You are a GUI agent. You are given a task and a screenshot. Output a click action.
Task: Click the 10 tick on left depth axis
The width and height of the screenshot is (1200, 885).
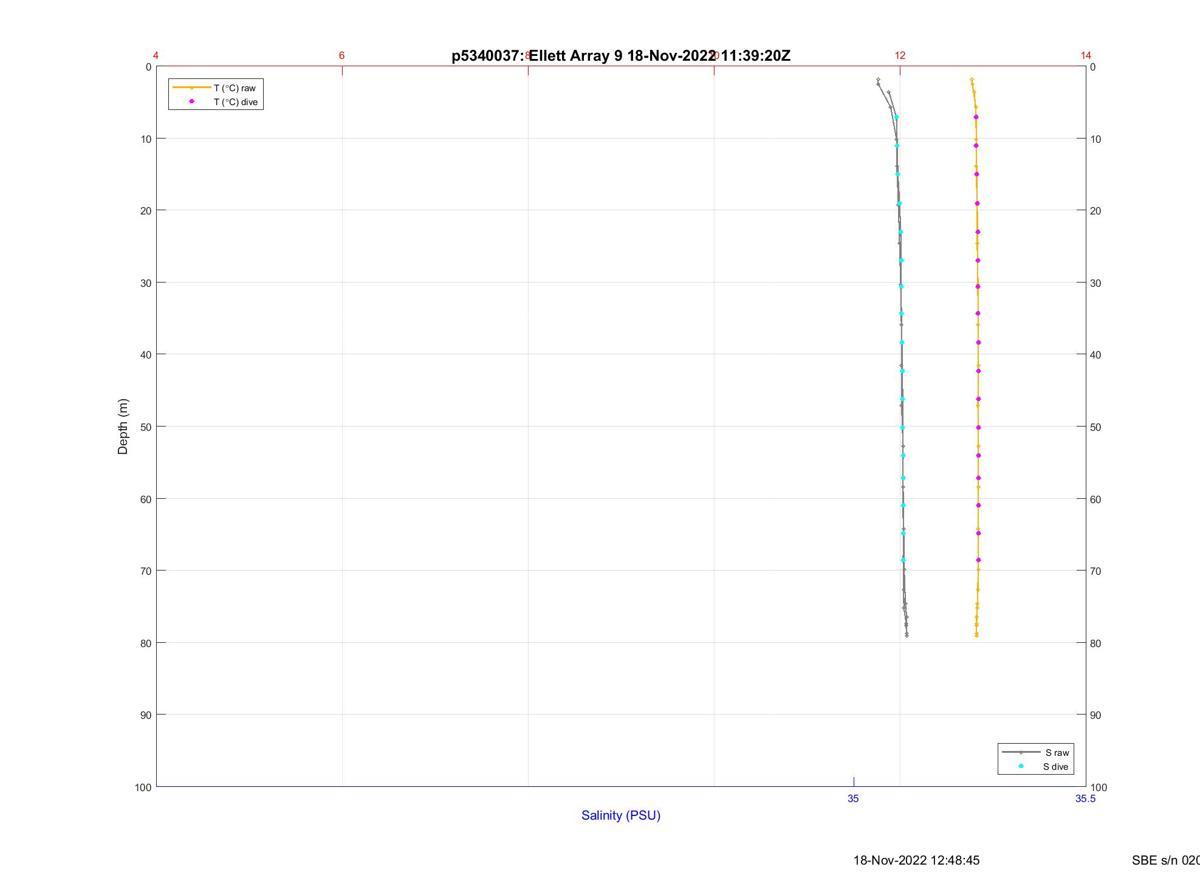(146, 139)
